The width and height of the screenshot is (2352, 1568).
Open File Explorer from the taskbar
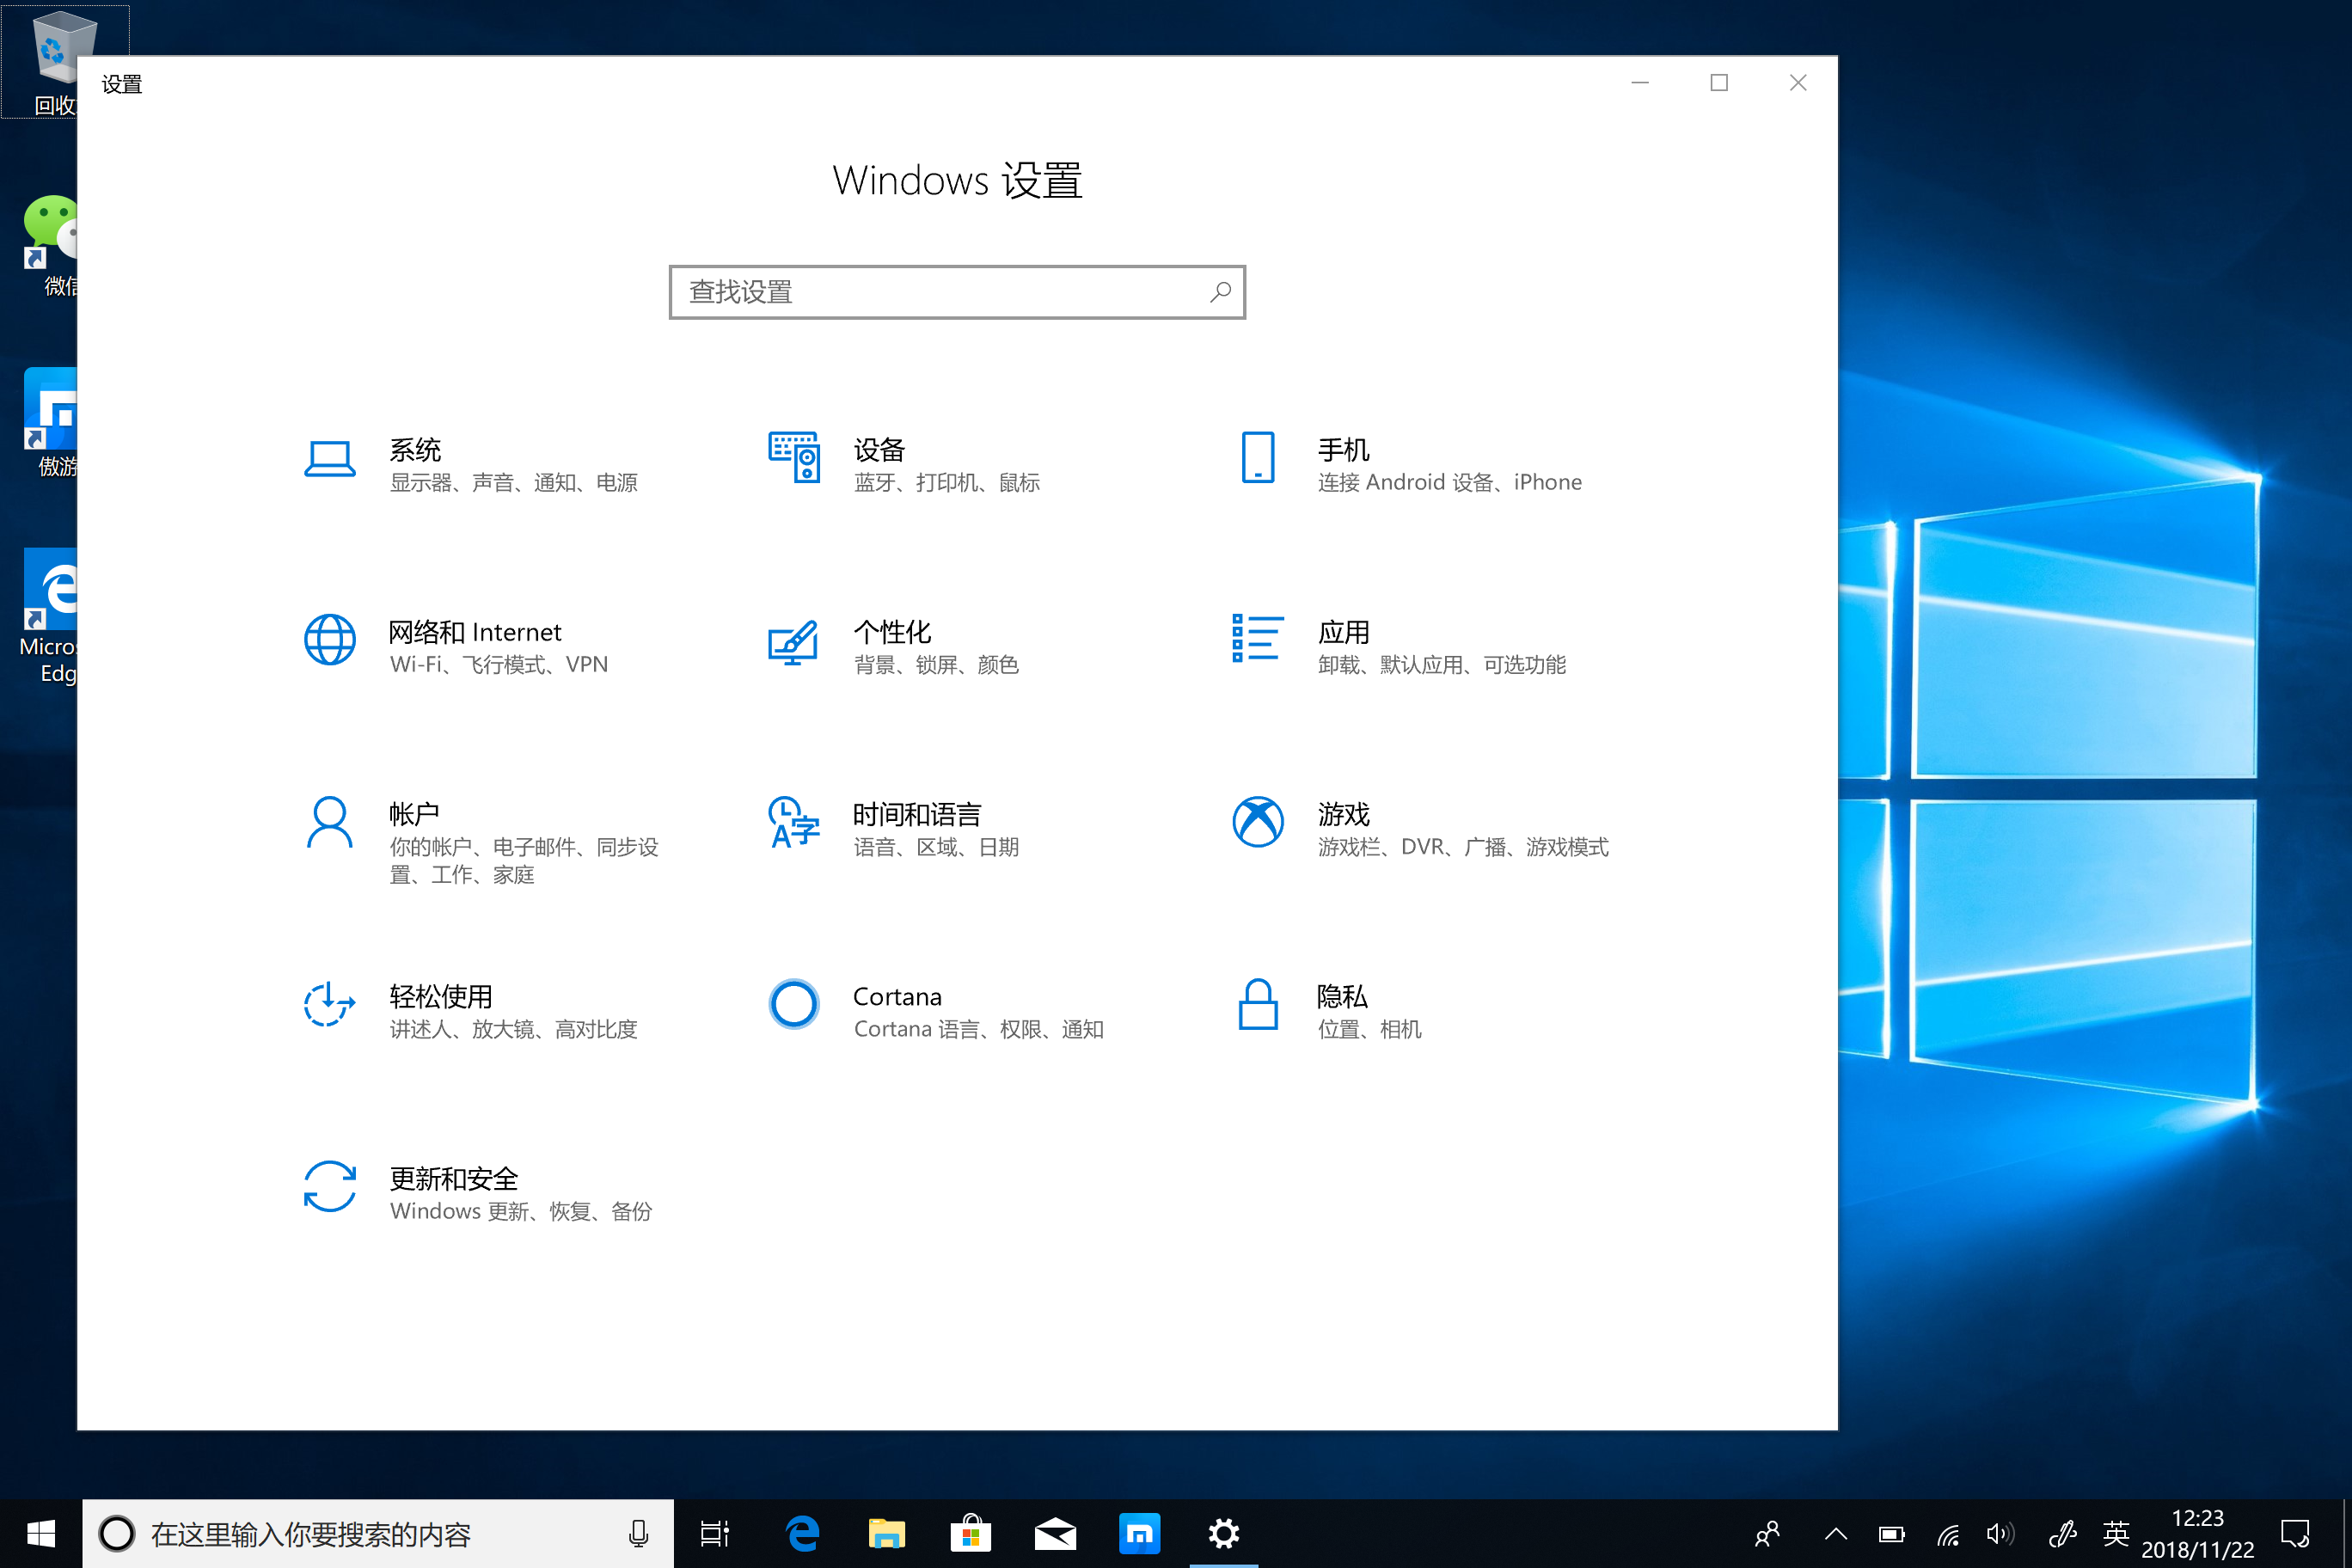(886, 1534)
